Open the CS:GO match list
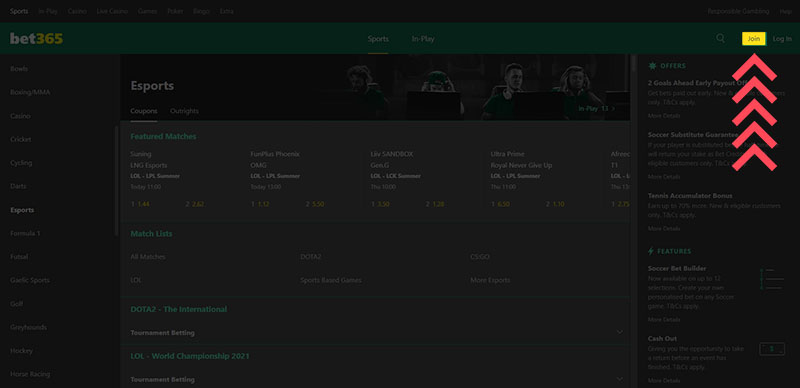The width and height of the screenshot is (800, 388). (x=480, y=257)
